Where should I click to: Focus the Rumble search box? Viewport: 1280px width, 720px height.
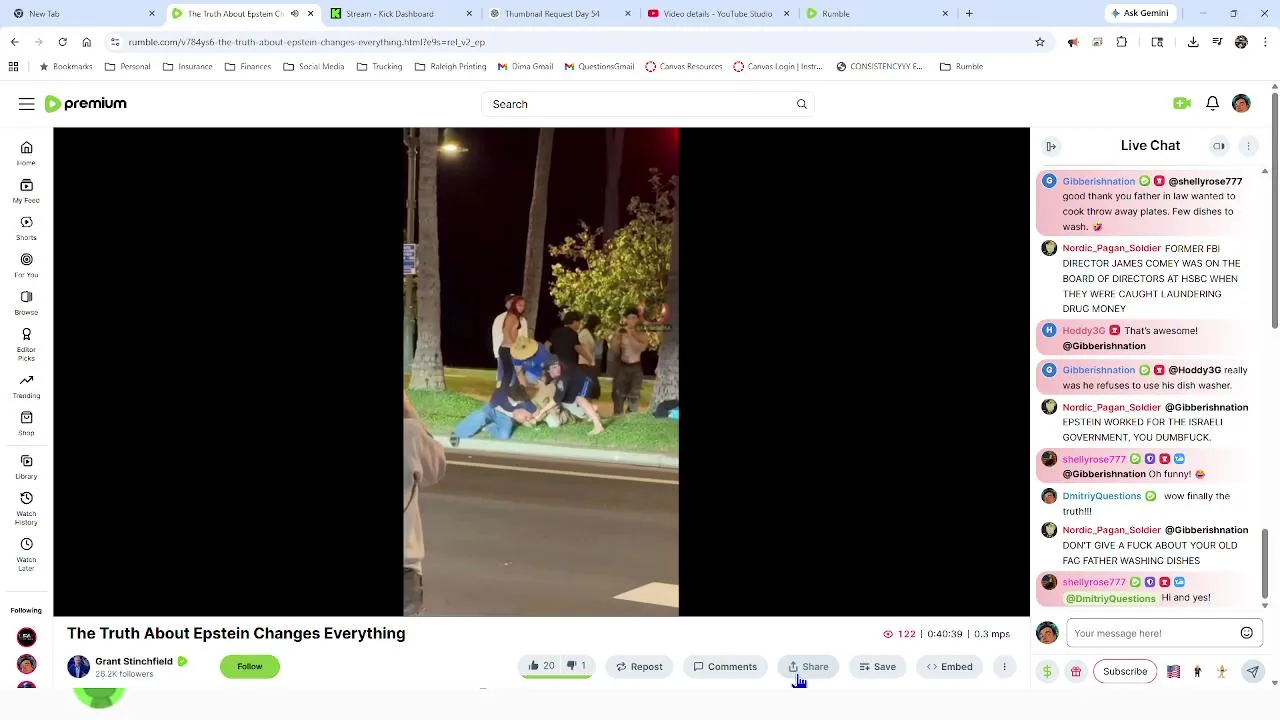tap(650, 104)
